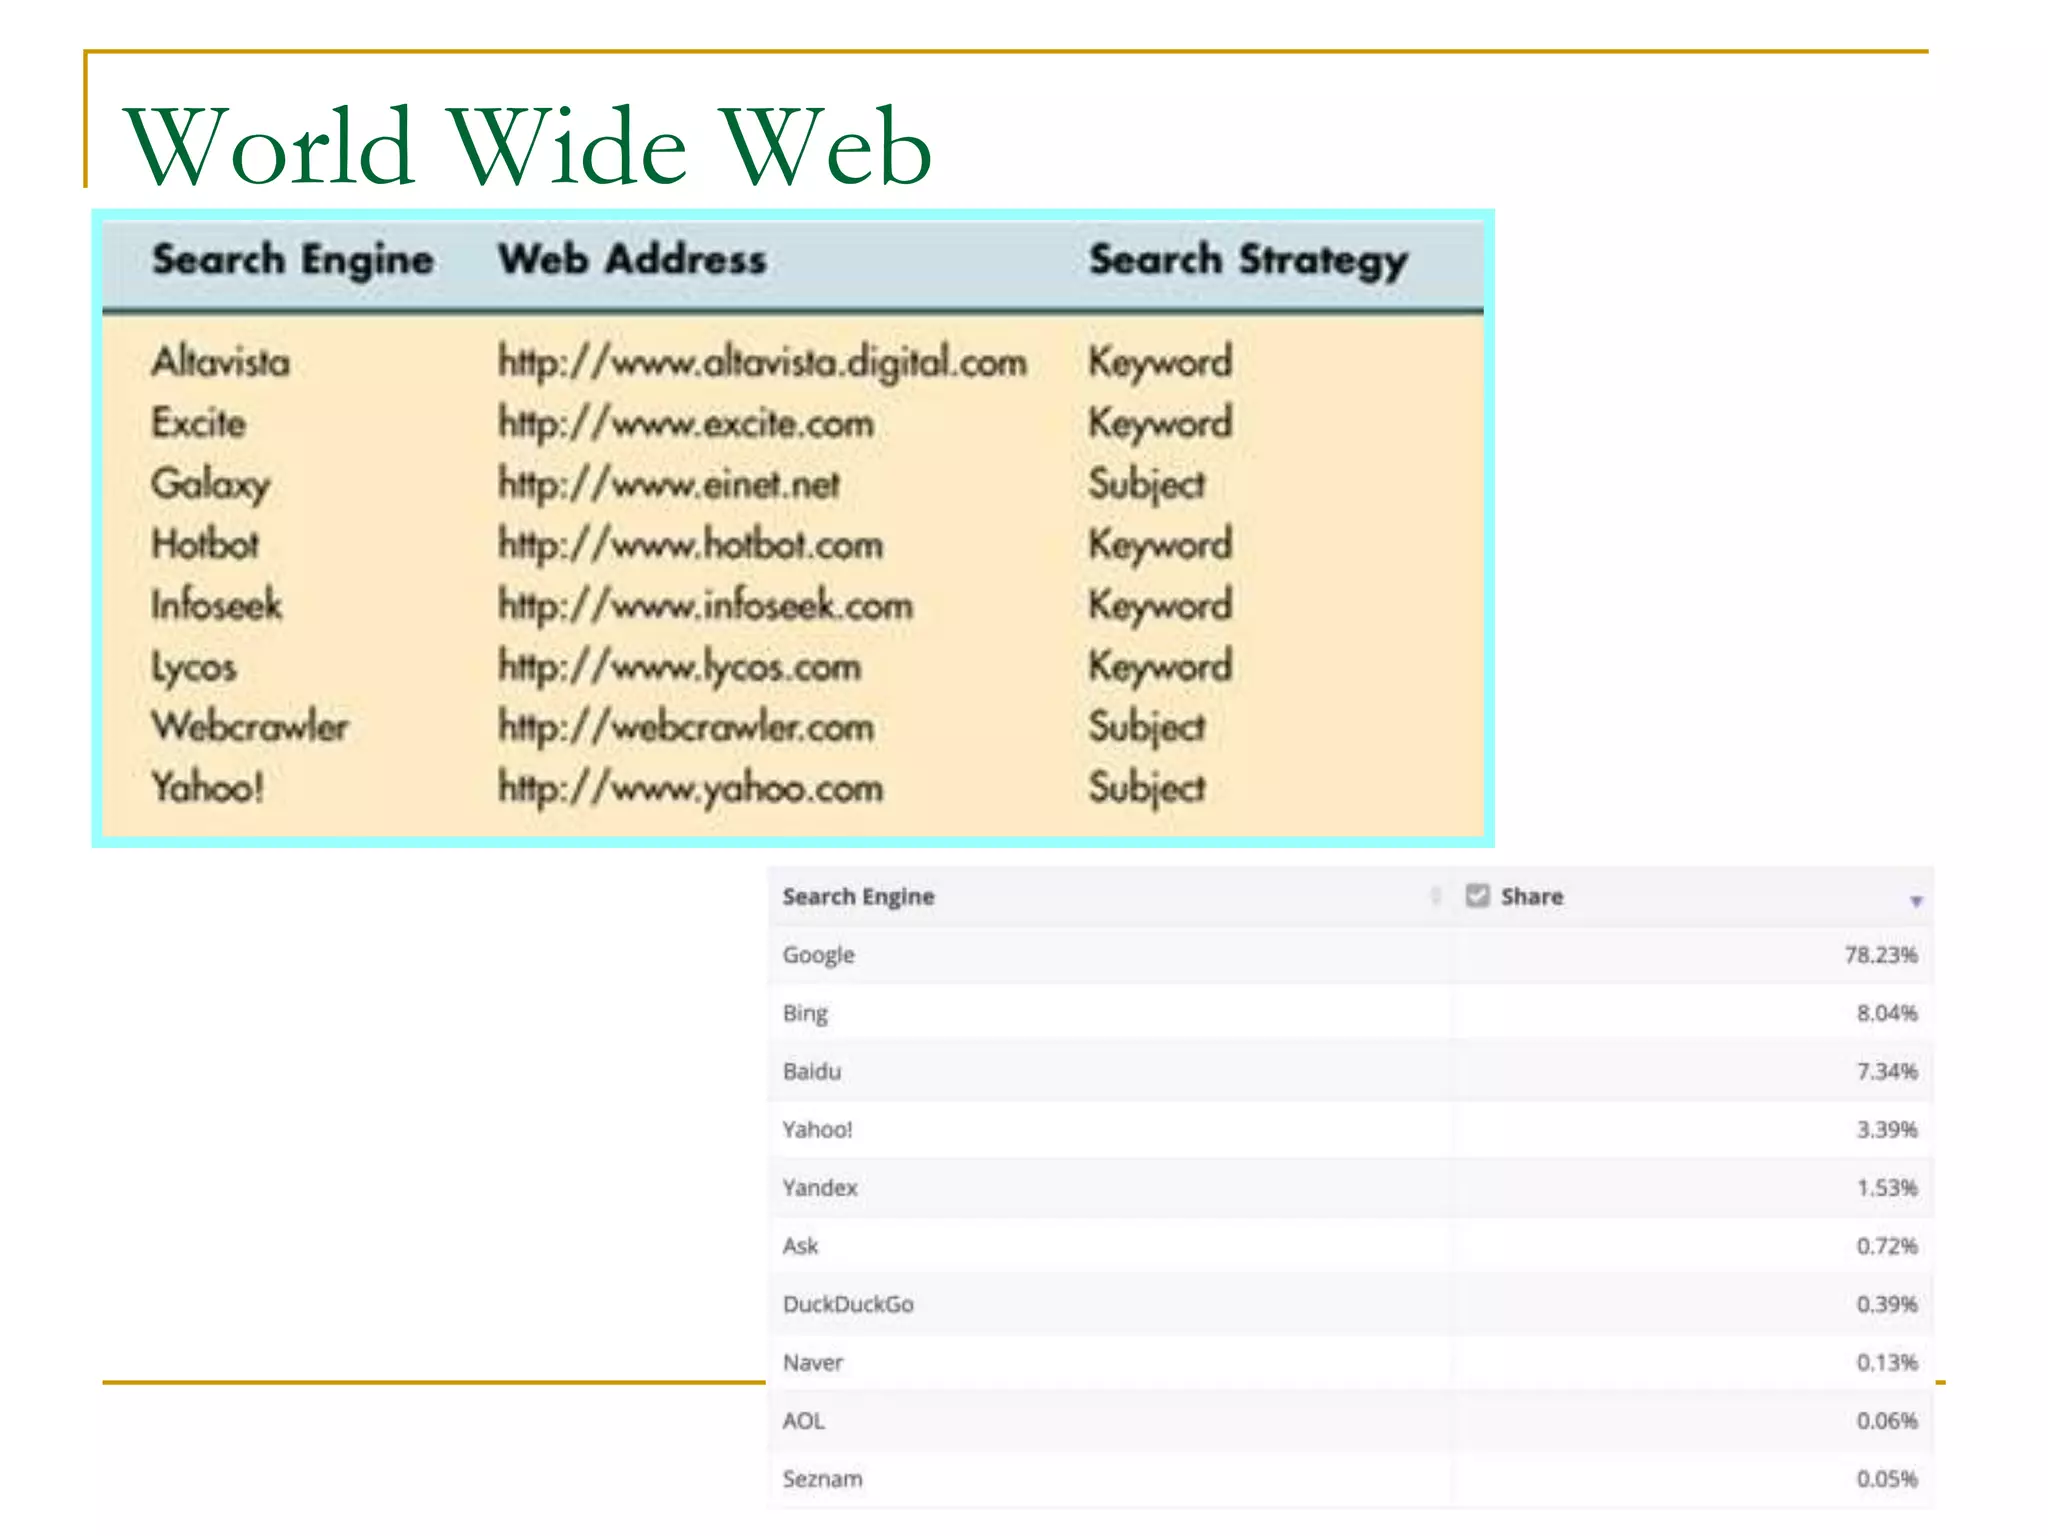Select the Naver row name
Image resolution: width=2048 pixels, height=1536 pixels.
click(x=813, y=1362)
